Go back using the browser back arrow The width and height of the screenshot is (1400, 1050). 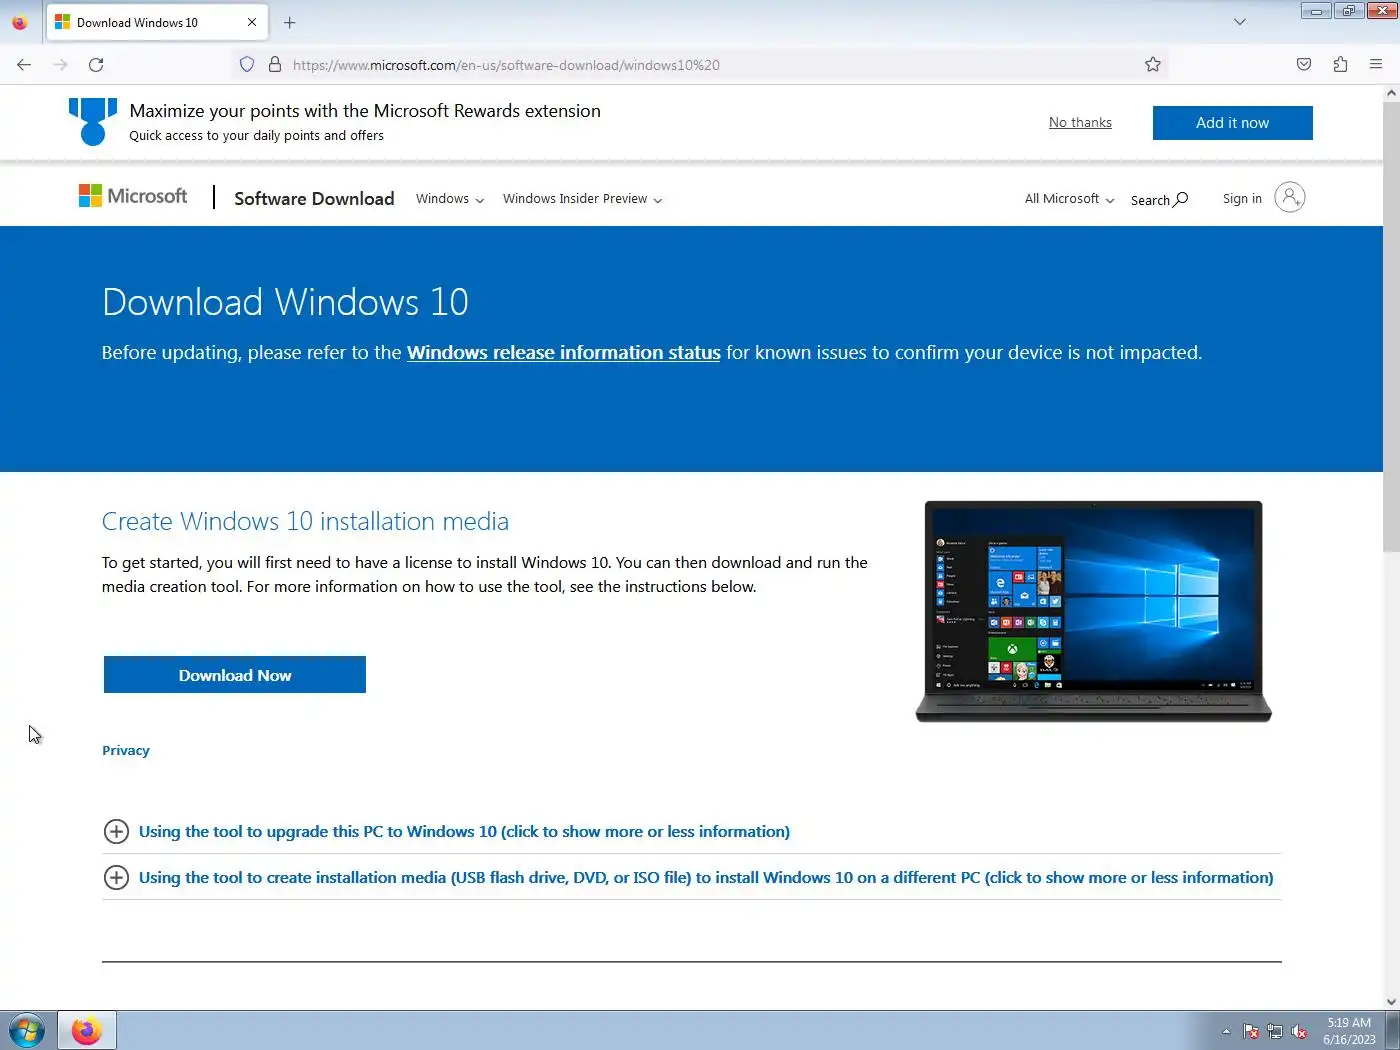click(x=24, y=64)
